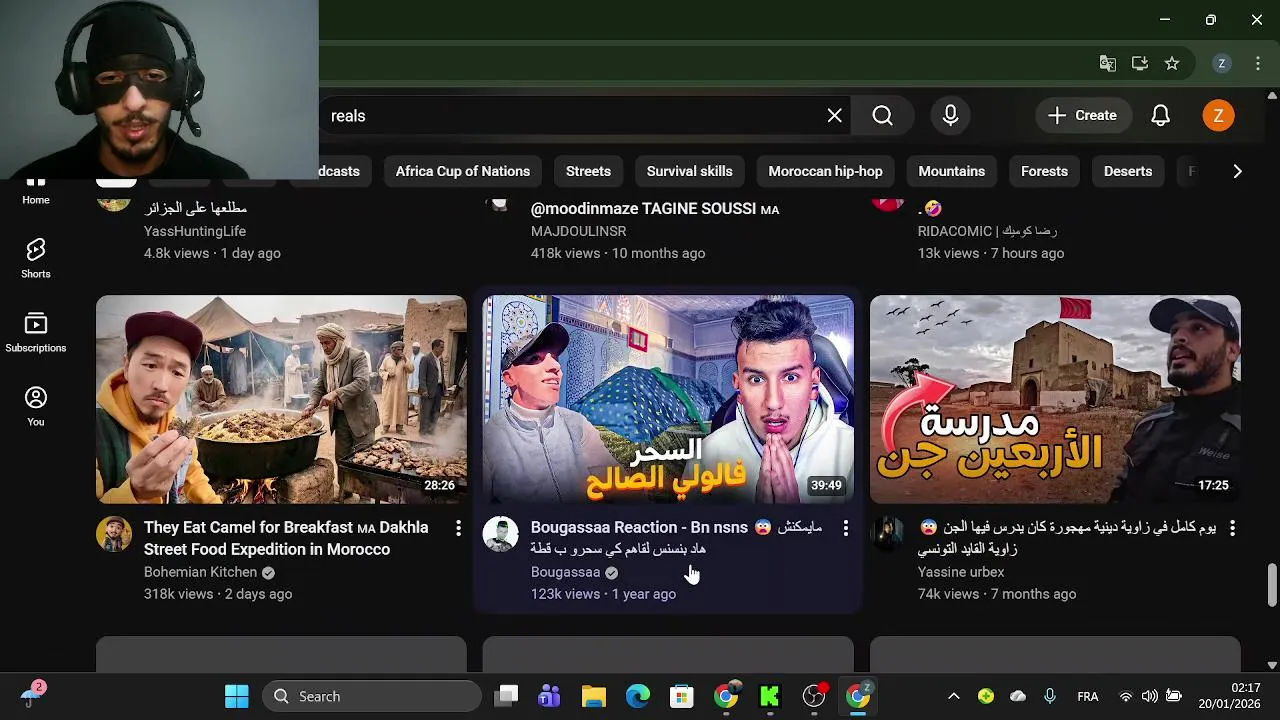Click the FRA language indicator

pyautogui.click(x=1088, y=696)
